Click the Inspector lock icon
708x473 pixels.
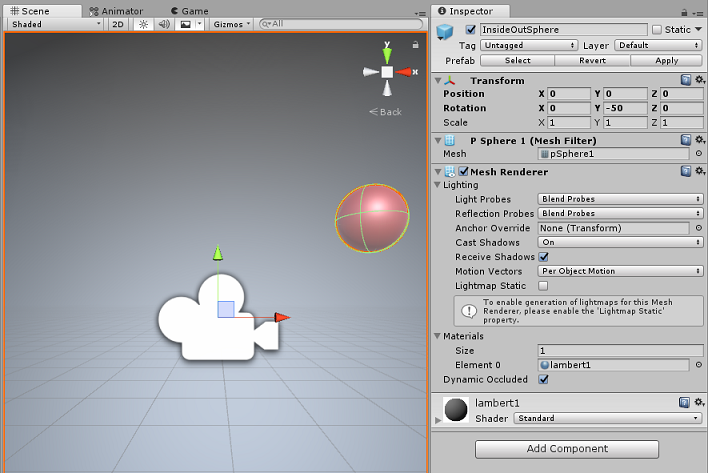(x=686, y=11)
